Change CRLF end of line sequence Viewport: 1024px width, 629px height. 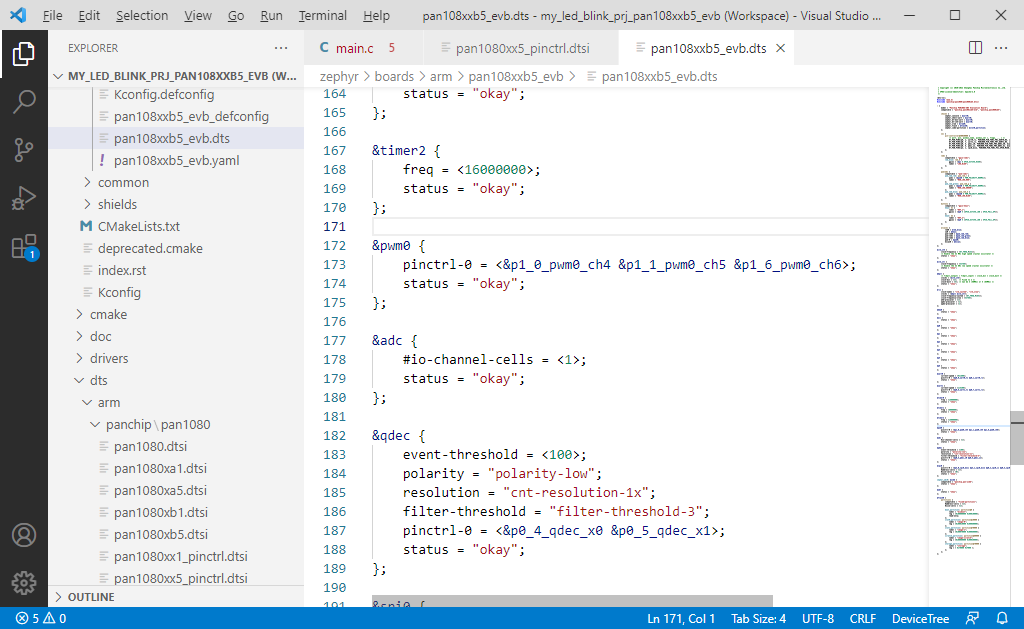[863, 618]
